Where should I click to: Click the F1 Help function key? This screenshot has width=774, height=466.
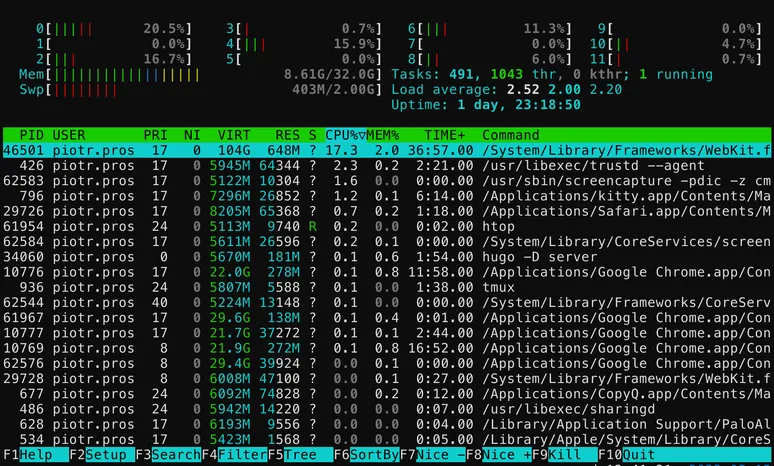pos(36,455)
